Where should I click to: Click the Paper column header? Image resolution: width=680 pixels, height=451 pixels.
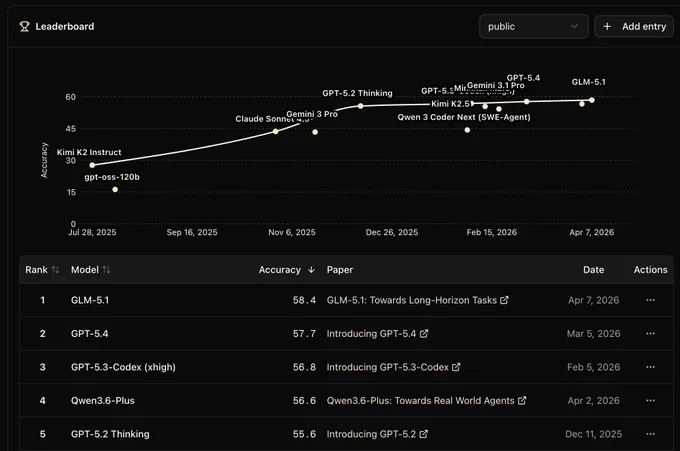pos(340,270)
